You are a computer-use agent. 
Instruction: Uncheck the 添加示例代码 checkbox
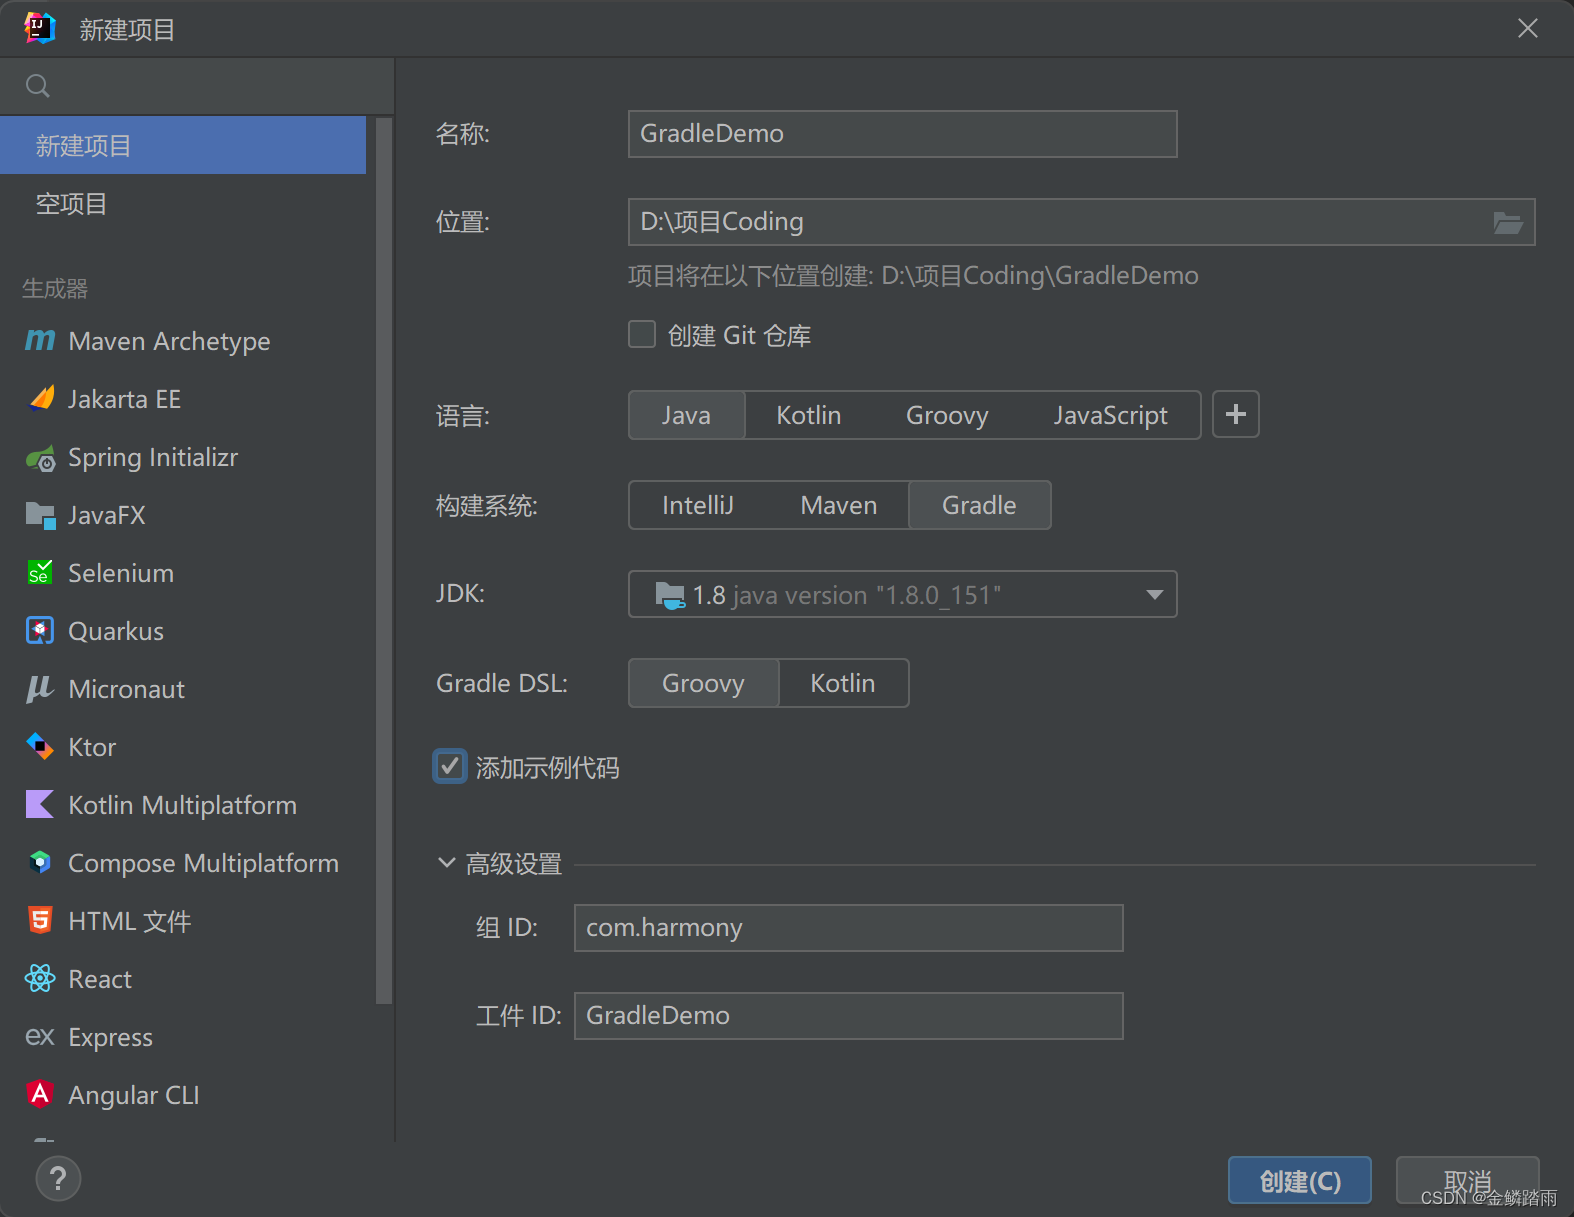(450, 767)
